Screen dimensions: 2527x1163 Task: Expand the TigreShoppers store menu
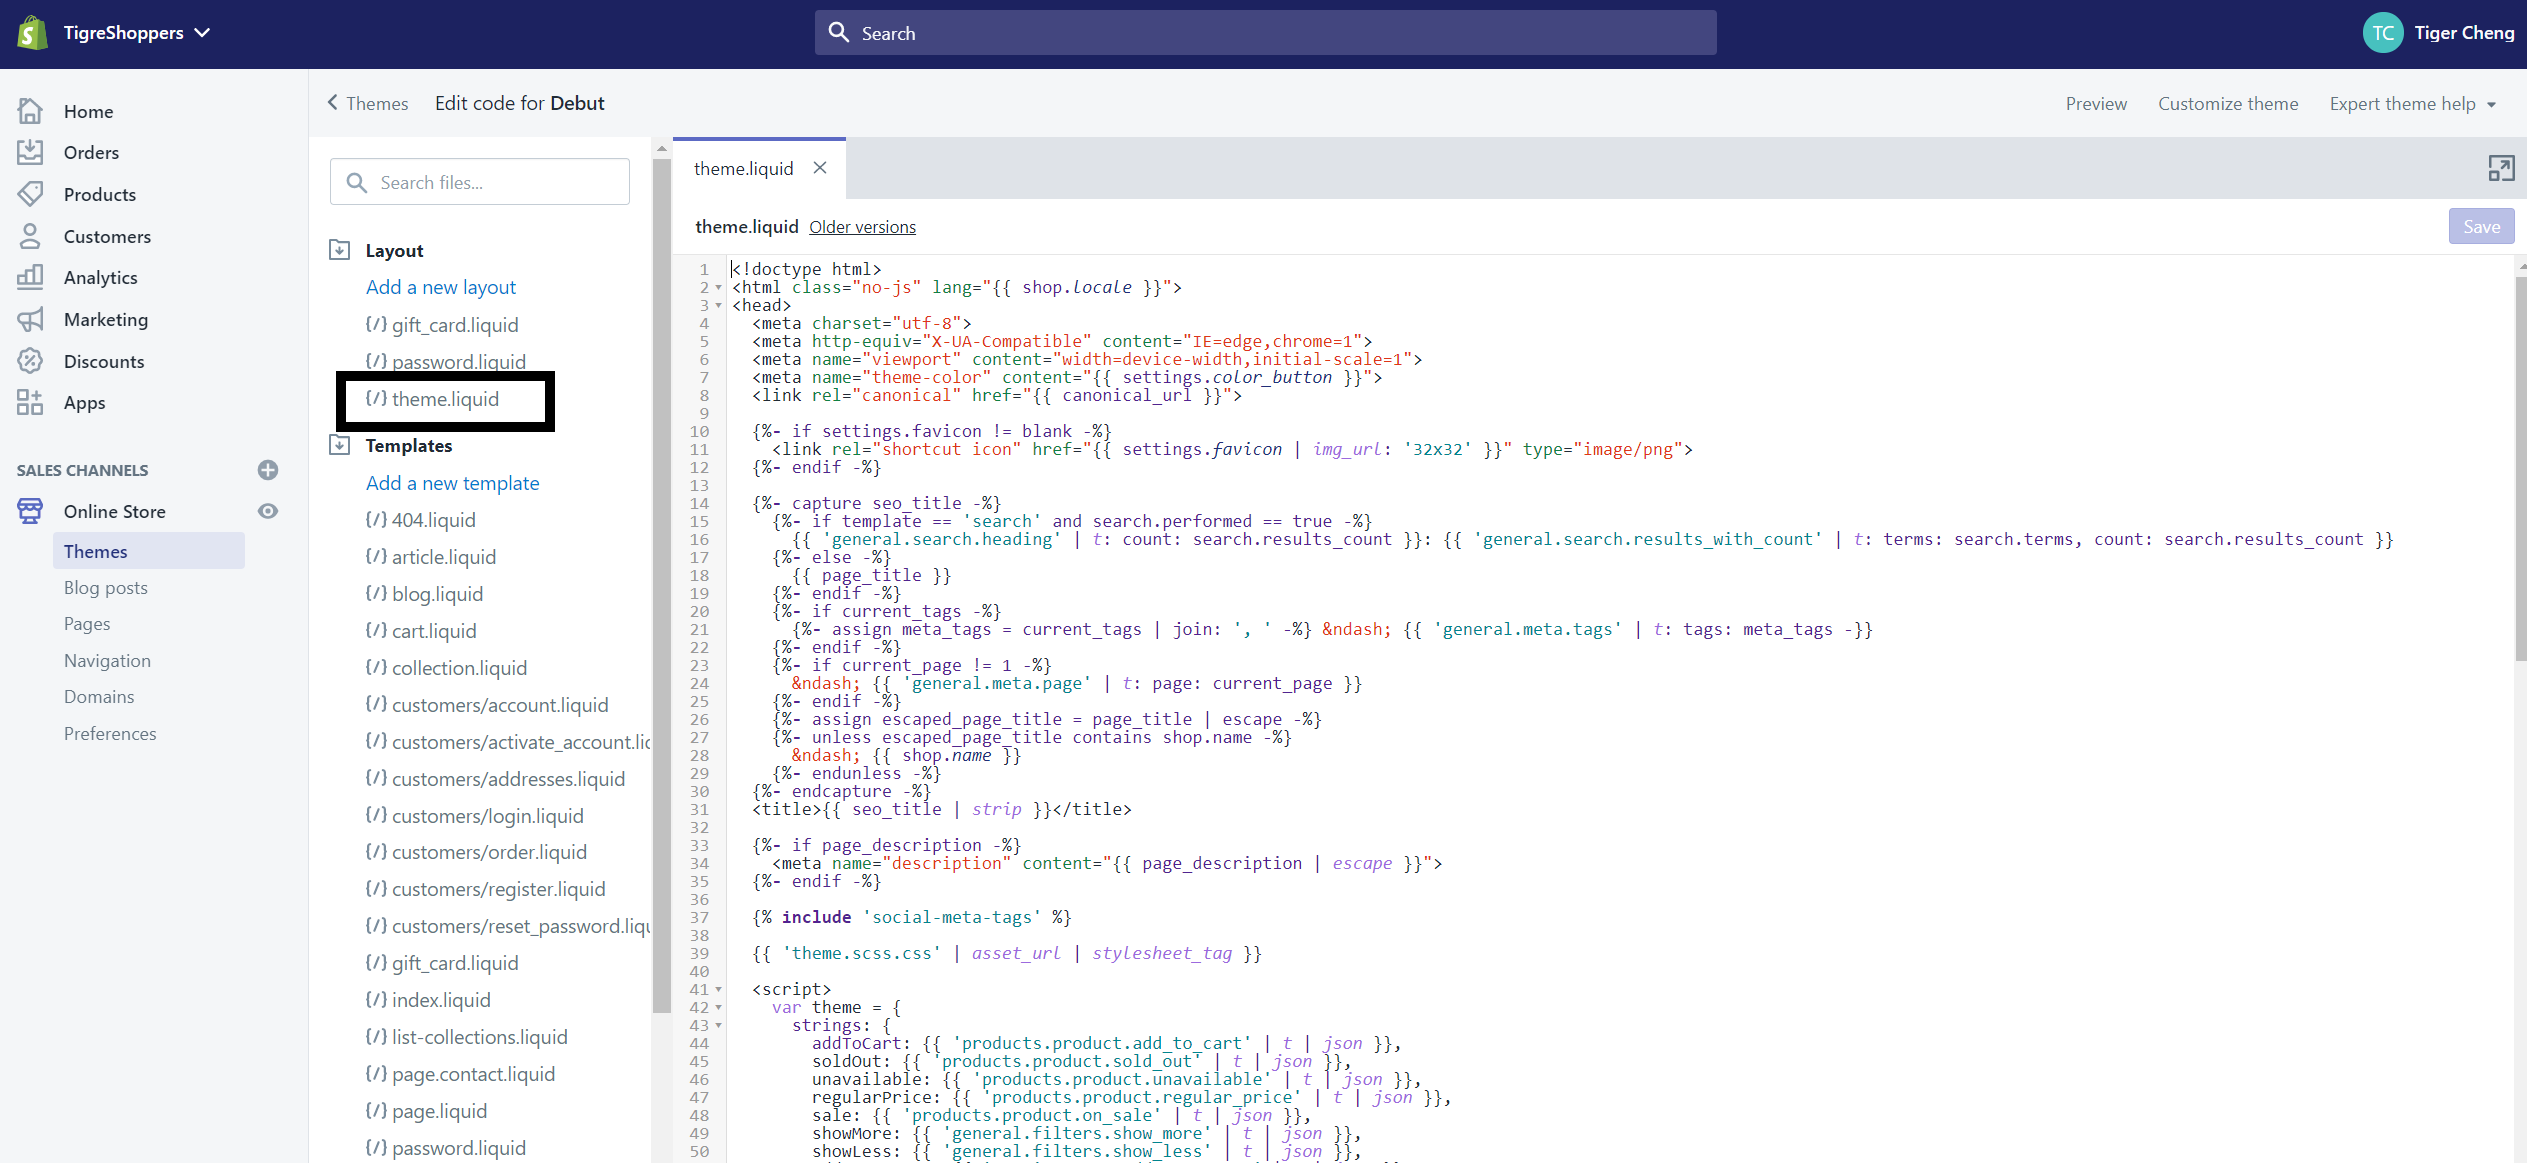click(202, 32)
